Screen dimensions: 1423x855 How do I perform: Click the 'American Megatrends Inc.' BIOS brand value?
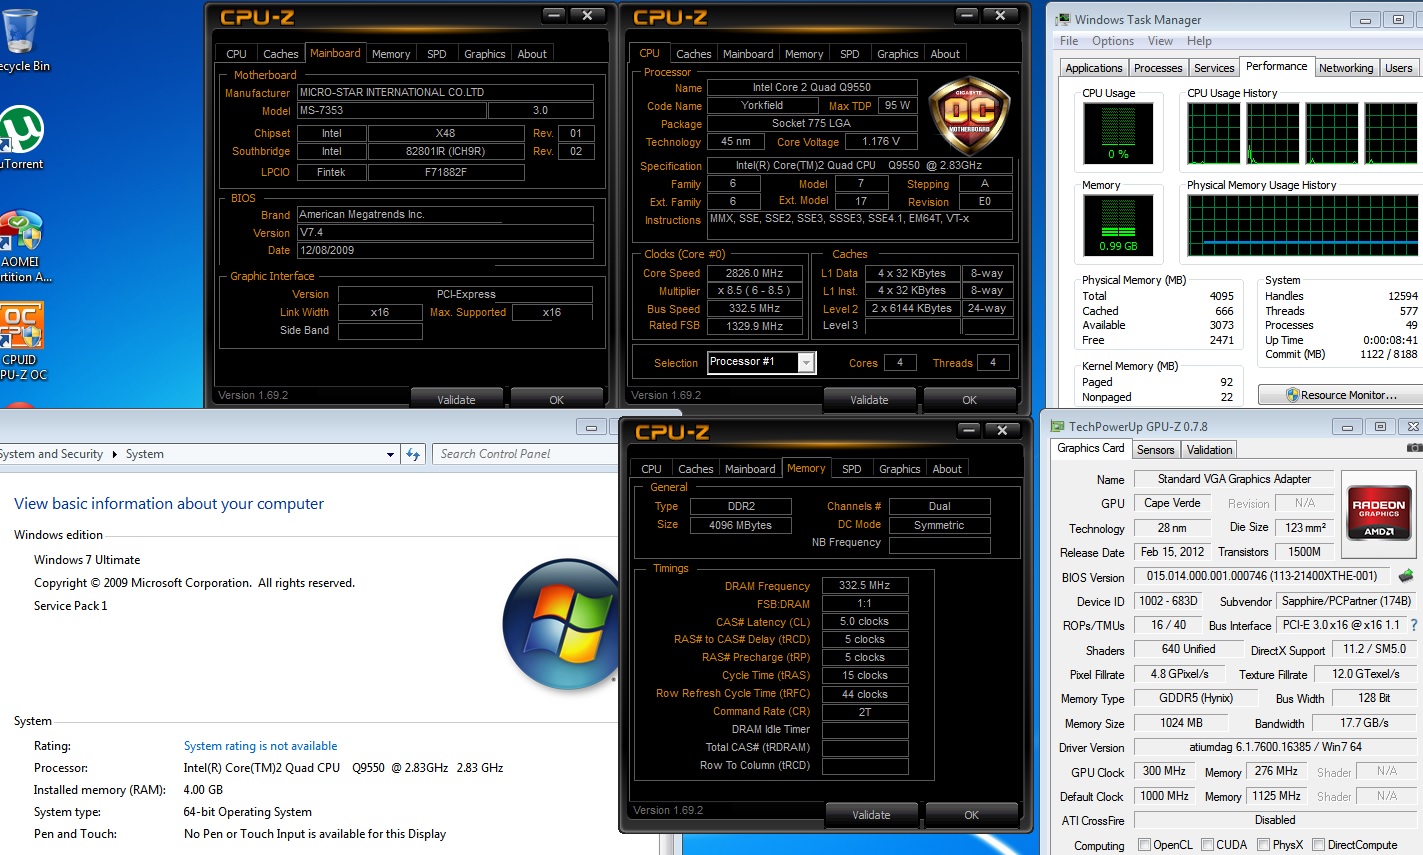(445, 214)
